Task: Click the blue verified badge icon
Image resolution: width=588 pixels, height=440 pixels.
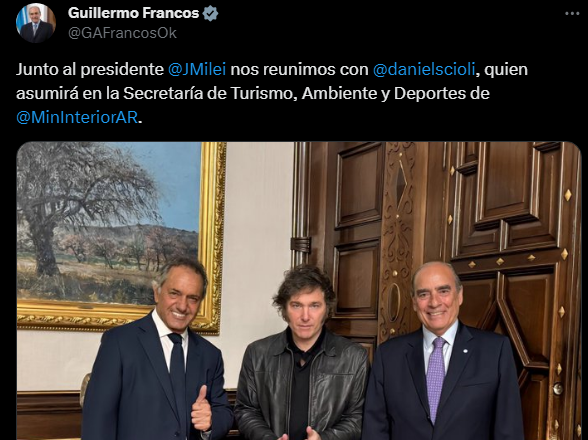Action: 210,14
